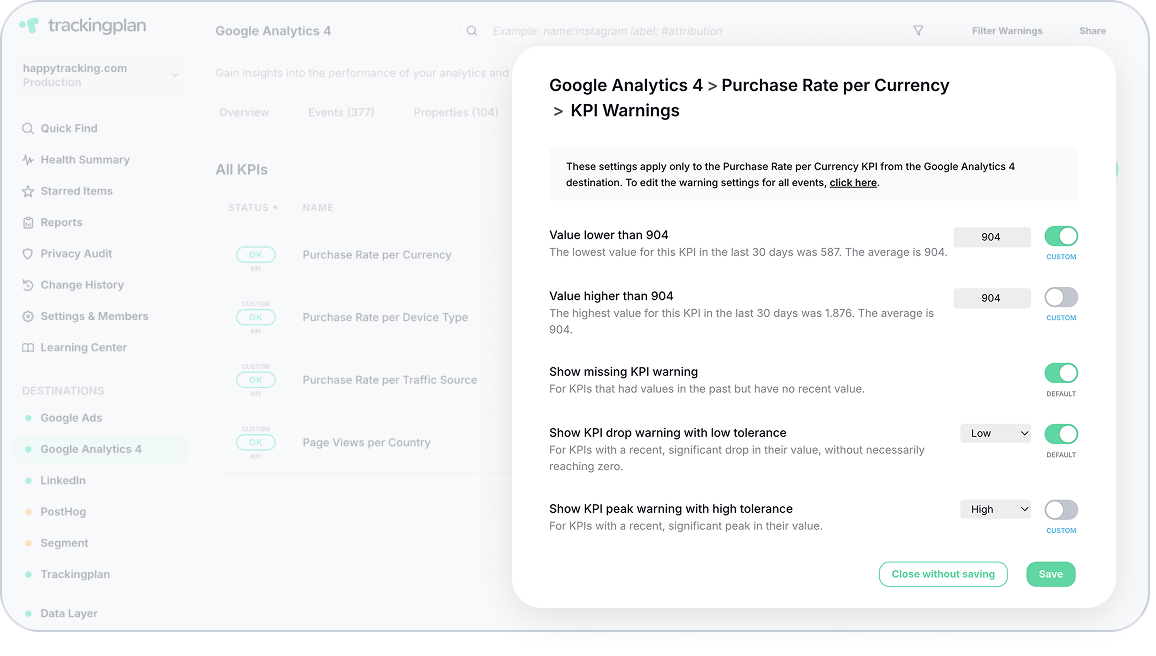This screenshot has width=1156, height=656.
Task: Click the filter funnel icon in search bar
Action: tap(918, 31)
